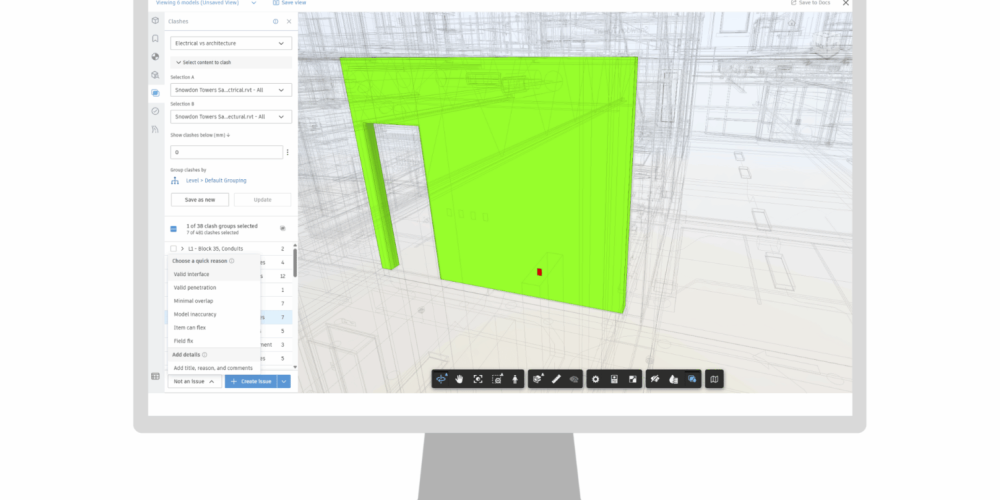Collapse the Select content to clash section
Viewport: 1000px width, 500px height.
point(178,62)
